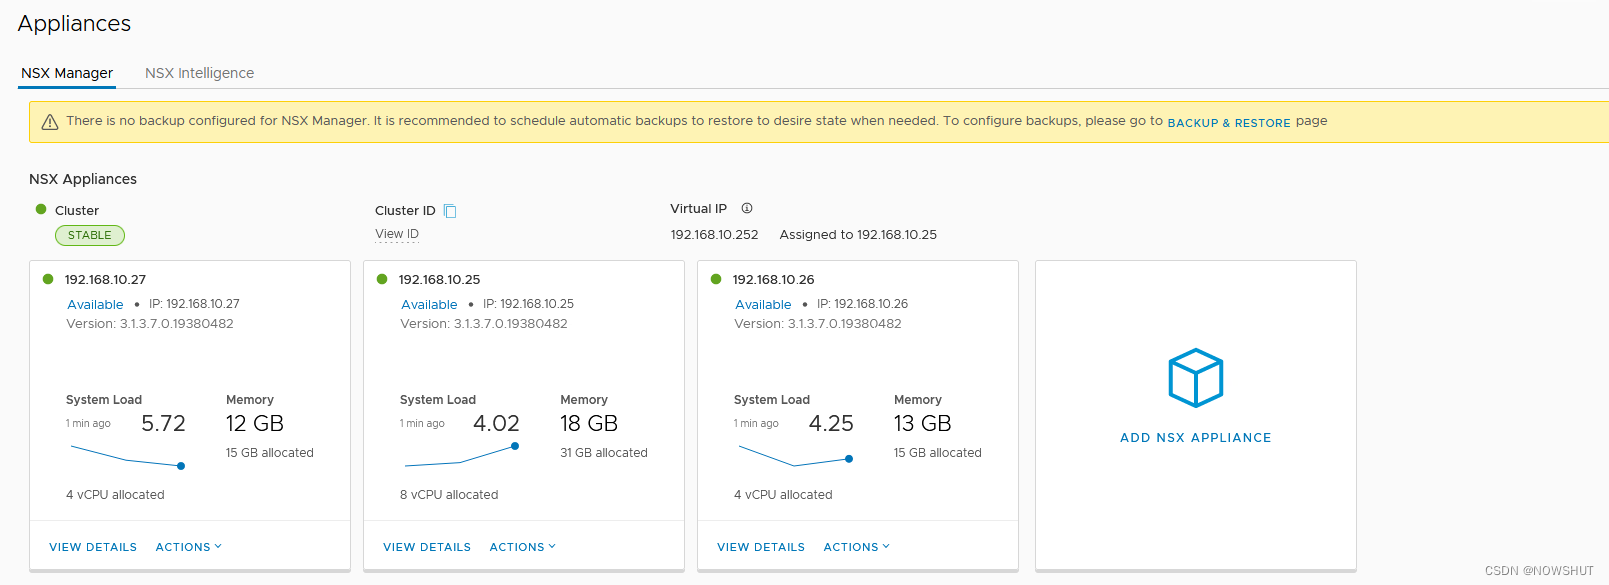This screenshot has width=1609, height=585.
Task: Expand ACTIONS dropdown for 192.168.10.26
Action: click(857, 547)
